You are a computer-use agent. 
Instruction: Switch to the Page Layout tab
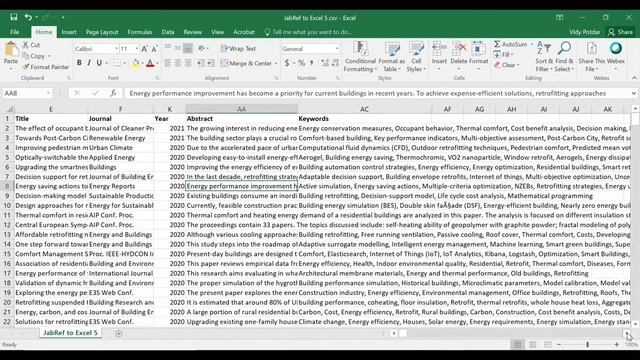[x=102, y=32]
